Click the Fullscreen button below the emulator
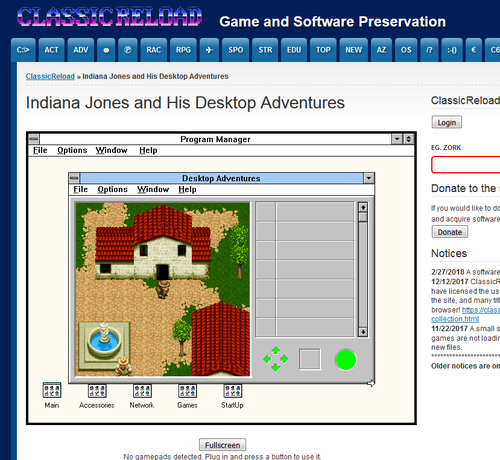The image size is (500, 460). pos(222,445)
